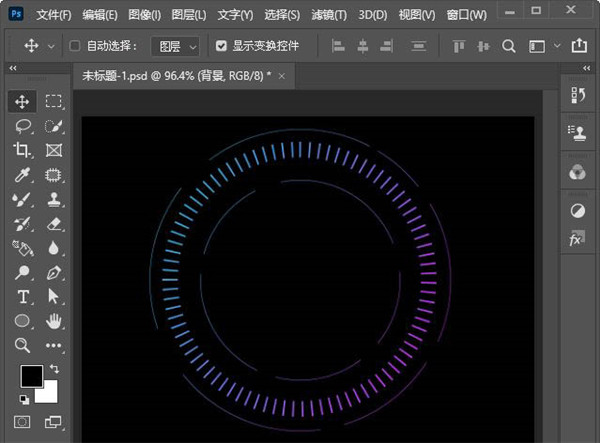
Task: Swap foreground and background colors
Action: tap(54, 369)
